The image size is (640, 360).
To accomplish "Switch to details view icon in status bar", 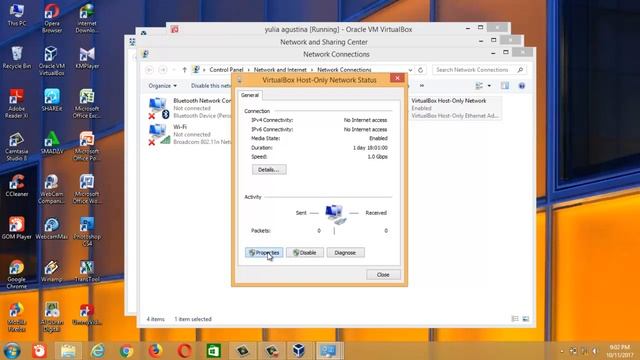I will (x=515, y=319).
